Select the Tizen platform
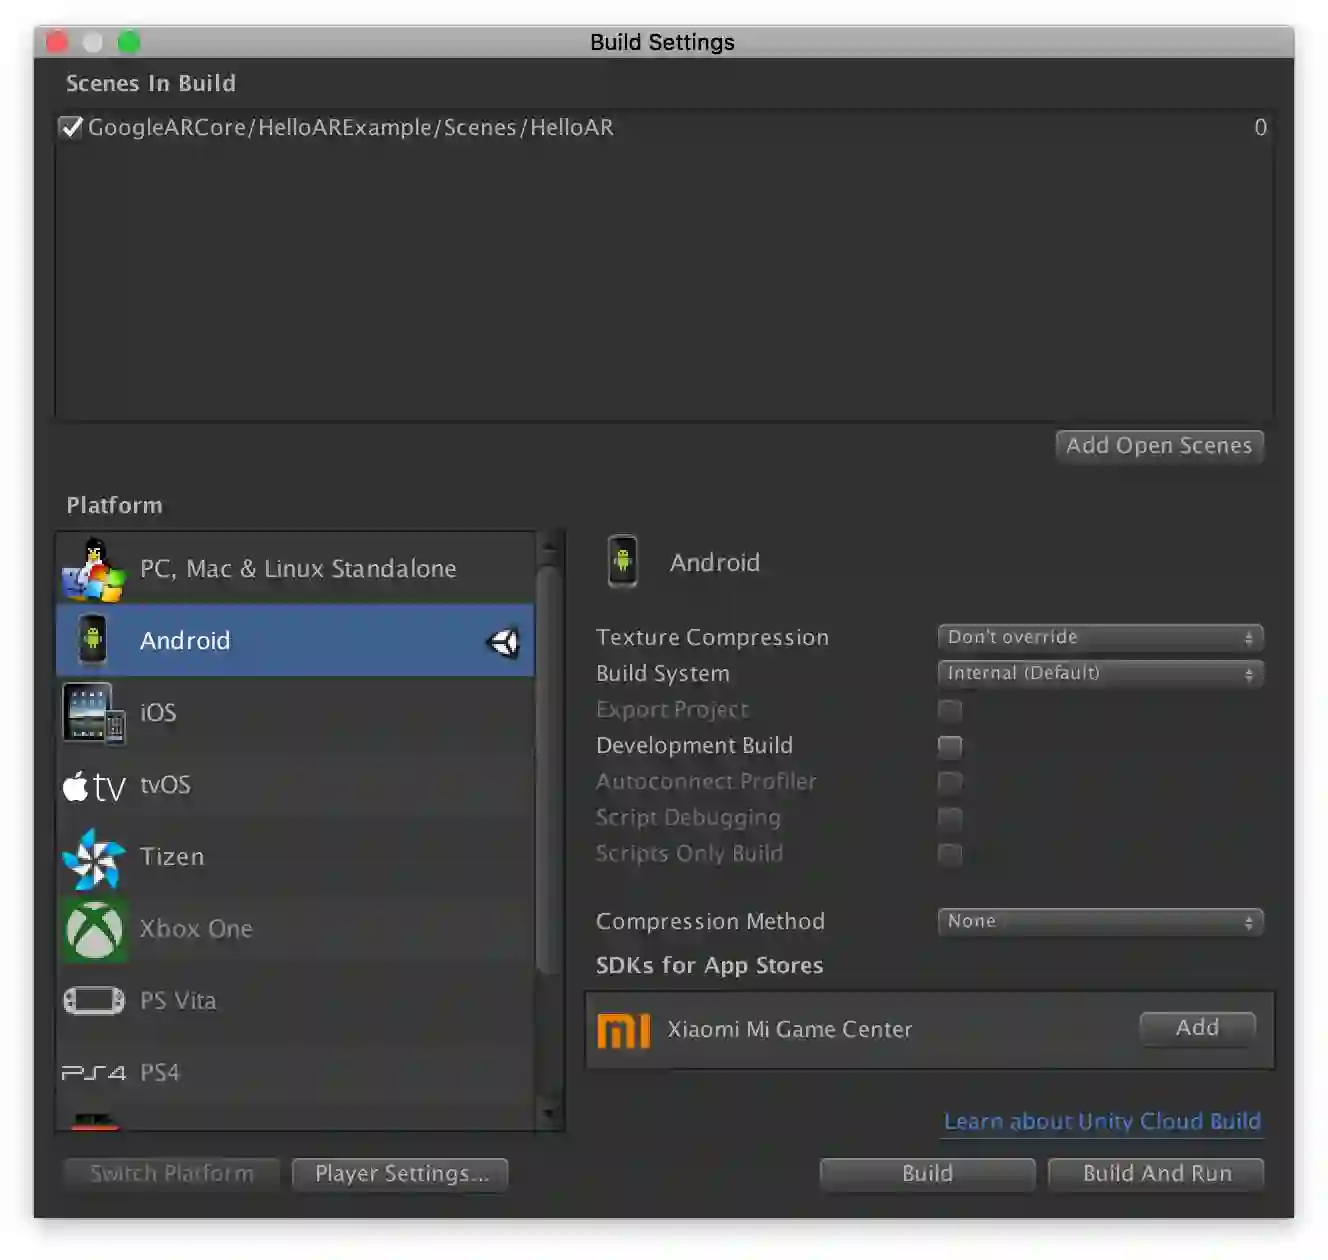 (x=296, y=856)
